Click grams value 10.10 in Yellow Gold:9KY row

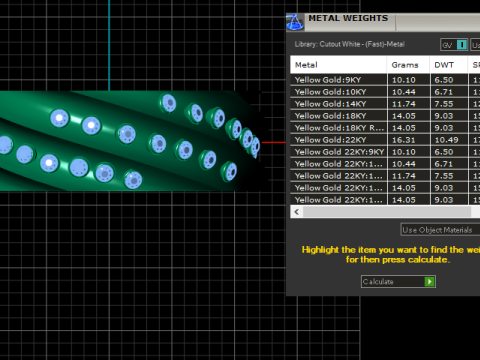tap(404, 80)
